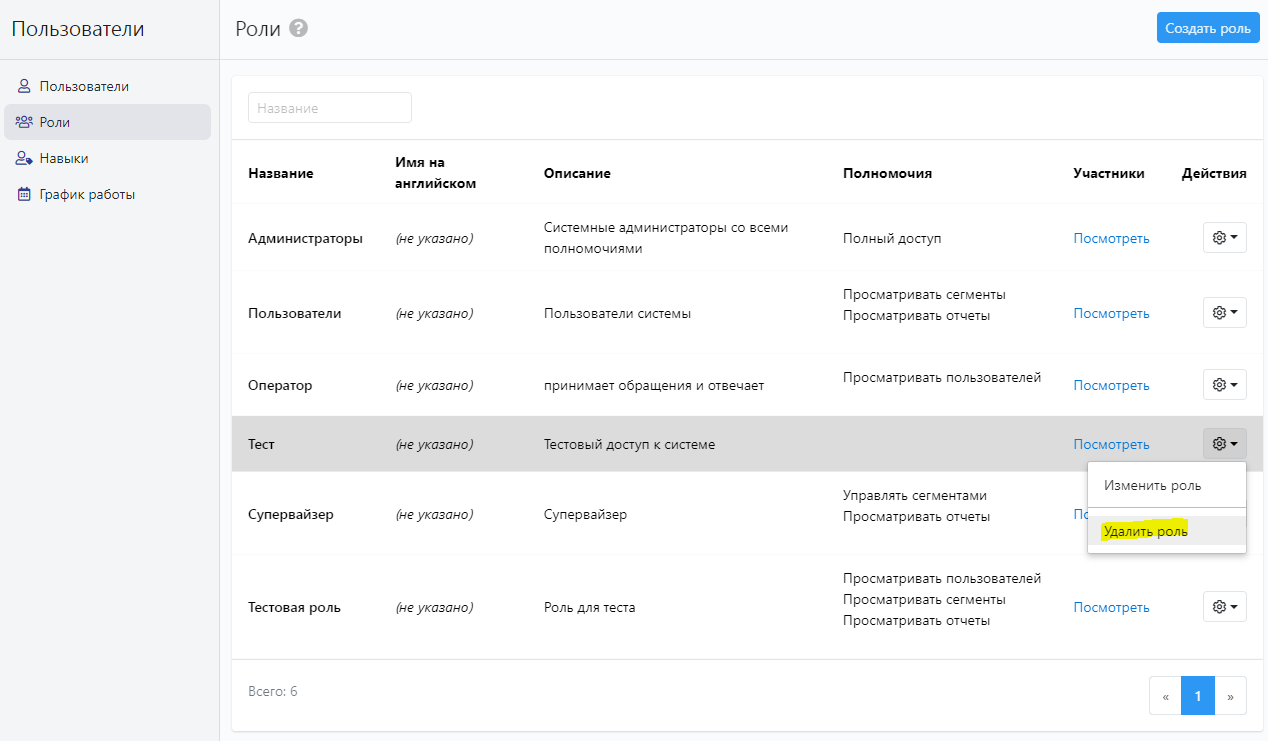1268x741 pixels.
Task: Click the Оператор role name
Action: click(280, 385)
